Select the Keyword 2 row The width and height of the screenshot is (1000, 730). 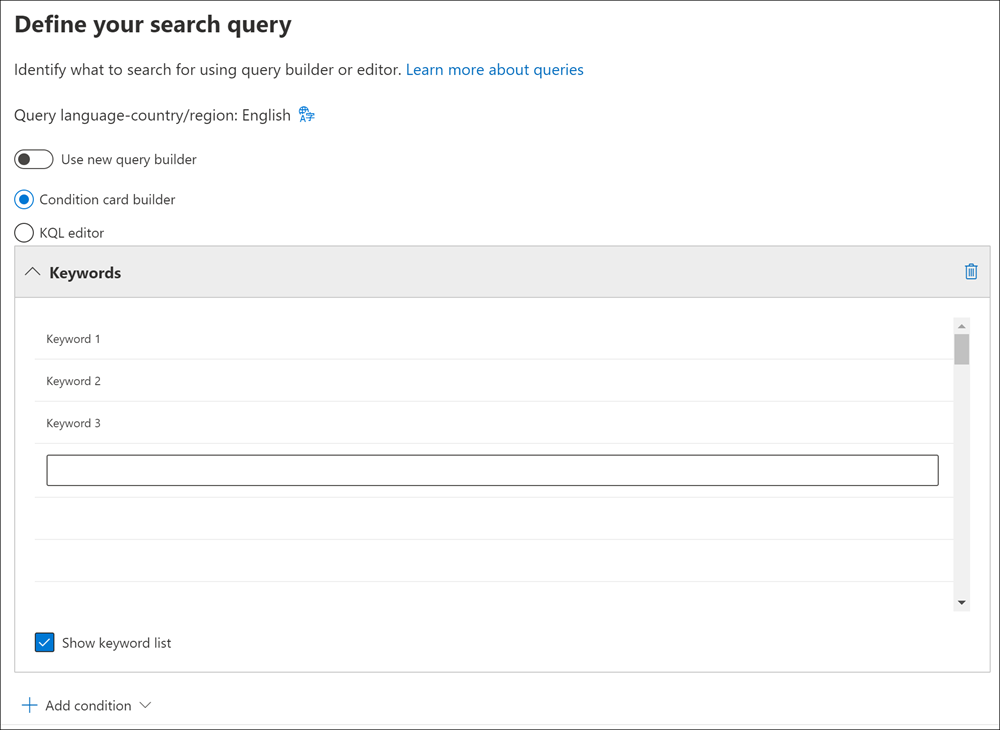pyautogui.click(x=494, y=381)
